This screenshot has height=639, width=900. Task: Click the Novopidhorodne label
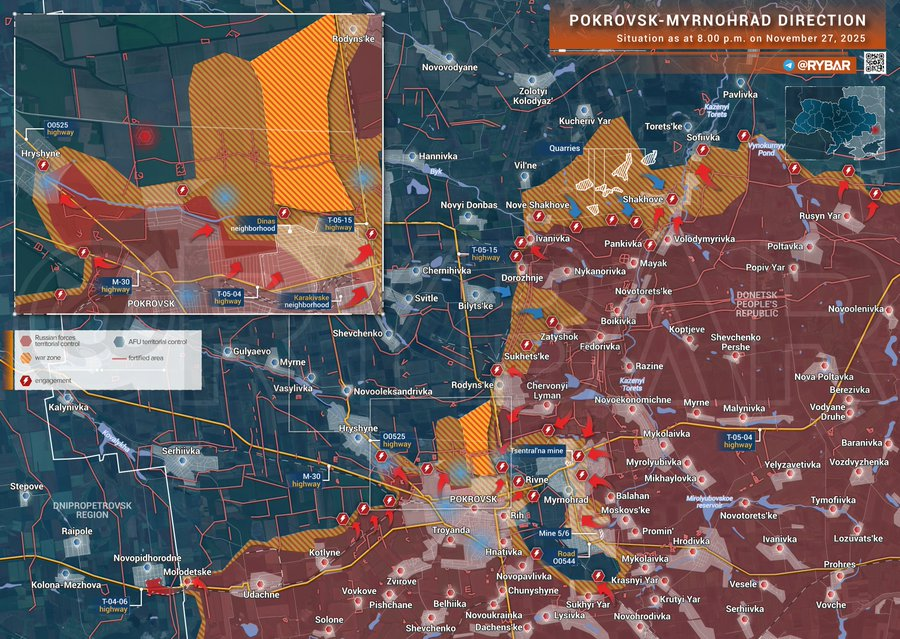(x=148, y=558)
